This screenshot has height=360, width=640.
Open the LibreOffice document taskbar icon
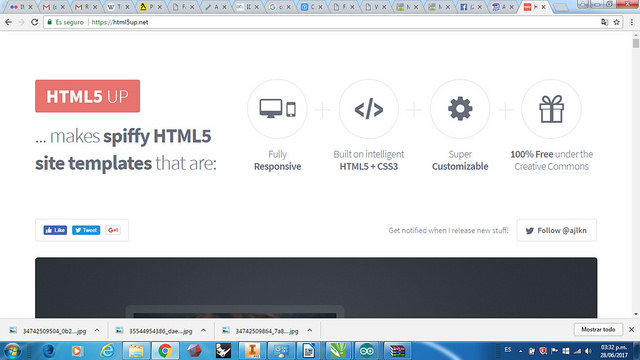point(309,351)
